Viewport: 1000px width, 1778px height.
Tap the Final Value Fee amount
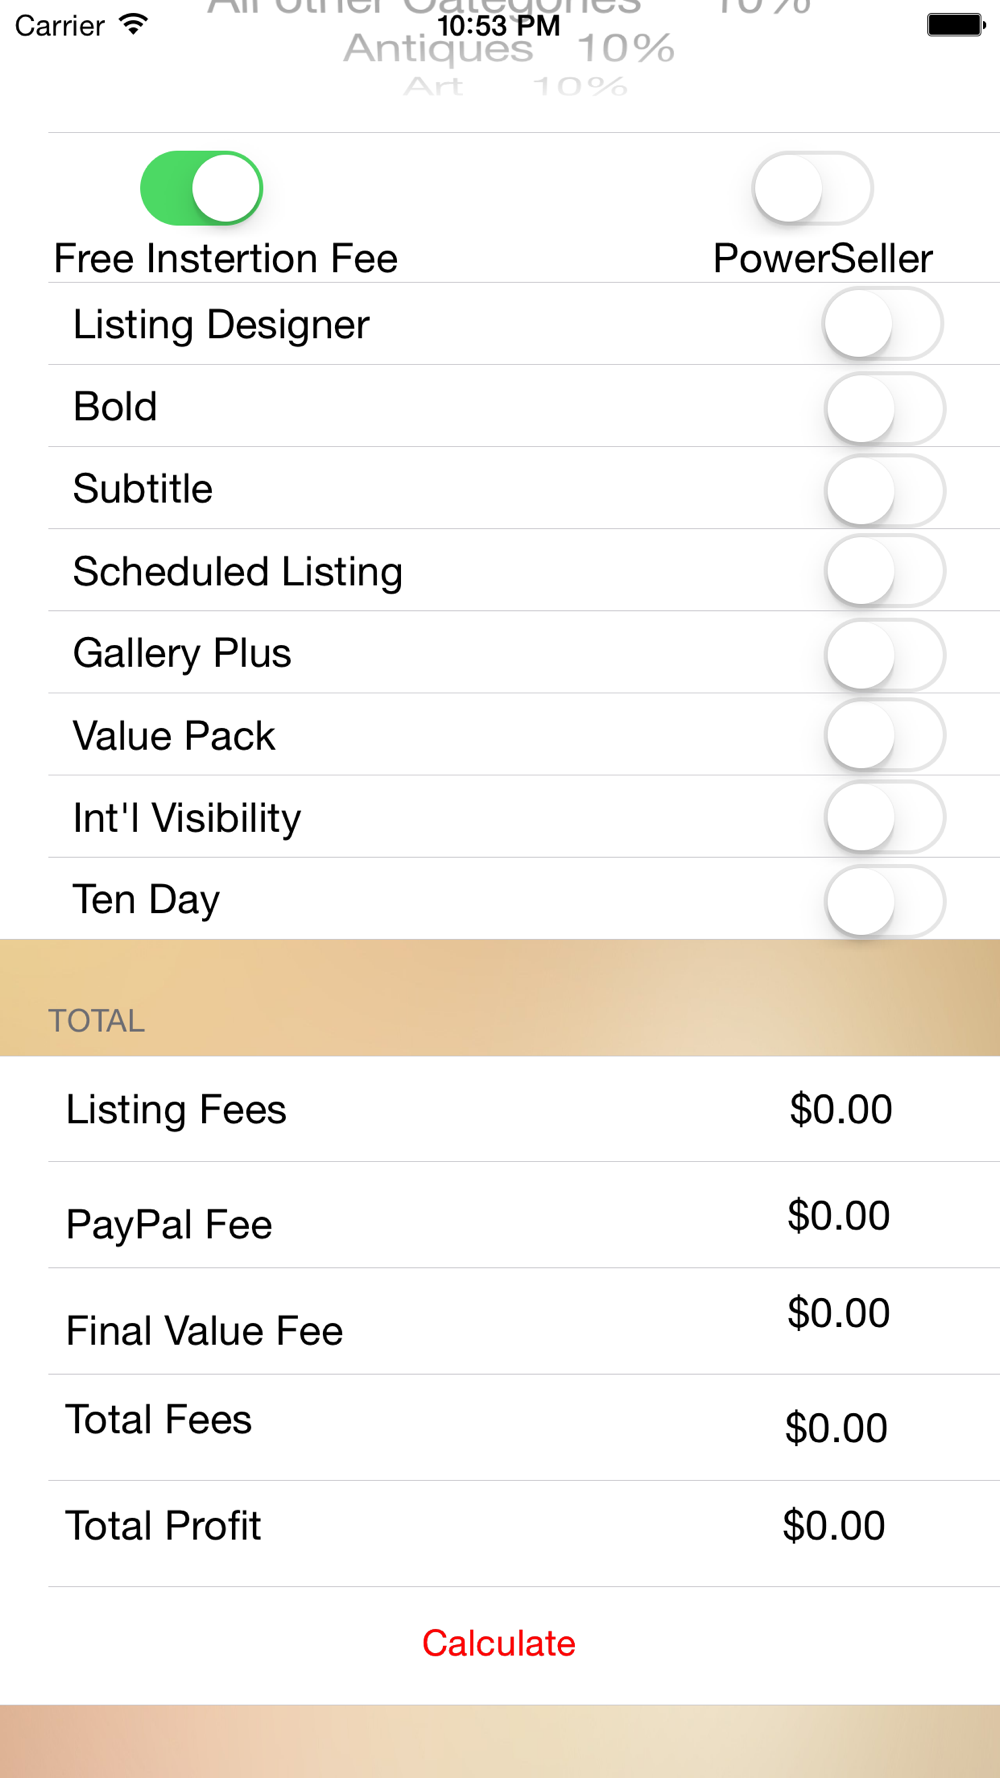pyautogui.click(x=838, y=1312)
